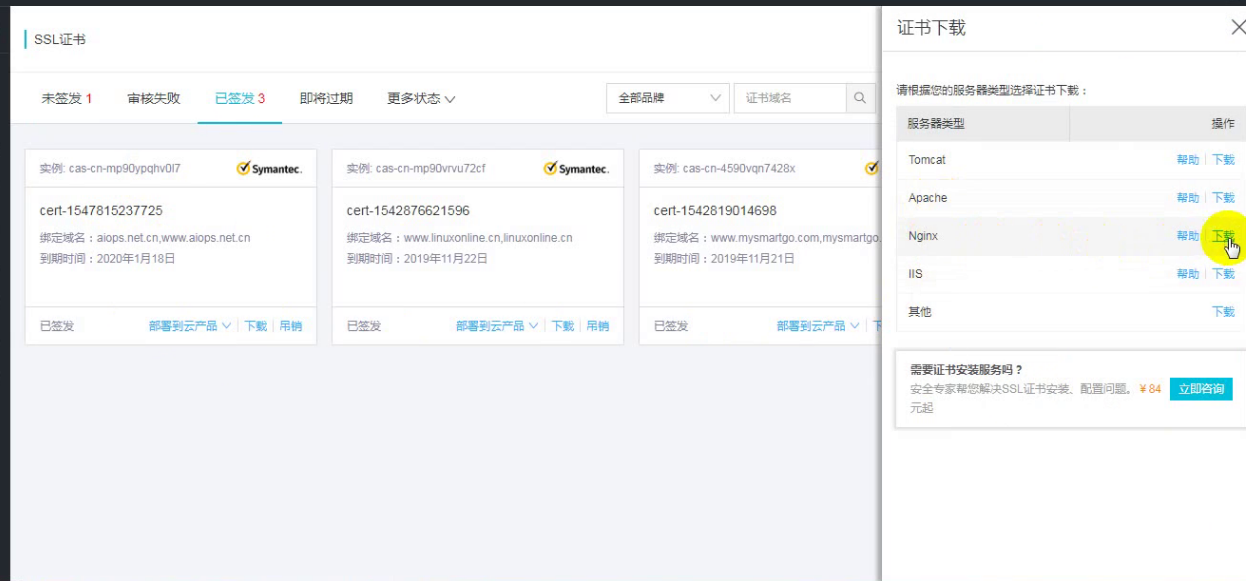Click instance ID cas-cn-4590vqn7428x
Screen dimensions: 1246x581
[x=739, y=169]
